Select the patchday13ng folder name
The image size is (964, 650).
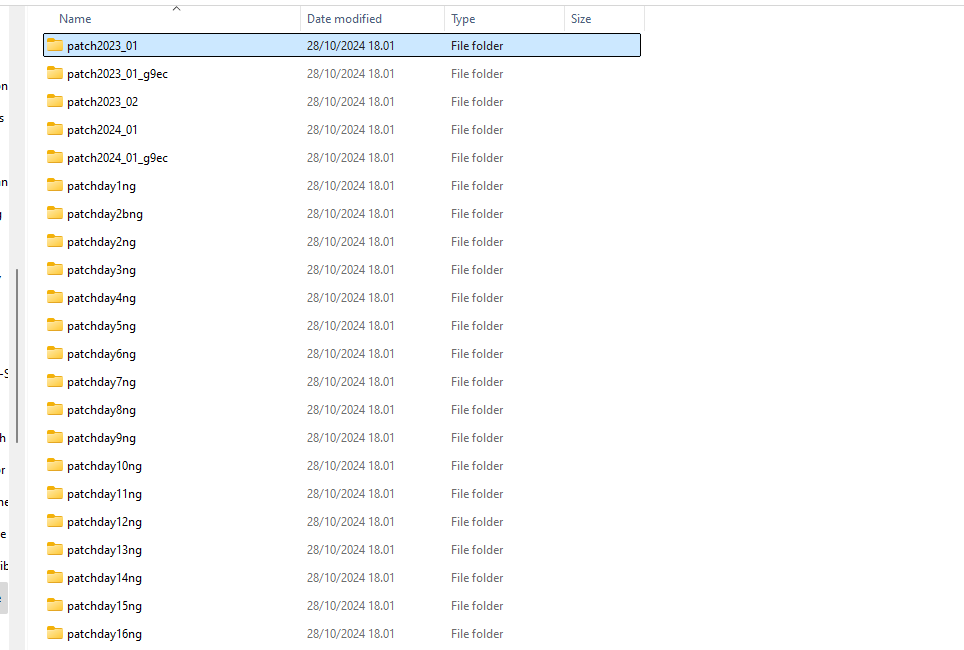pyautogui.click(x=105, y=550)
